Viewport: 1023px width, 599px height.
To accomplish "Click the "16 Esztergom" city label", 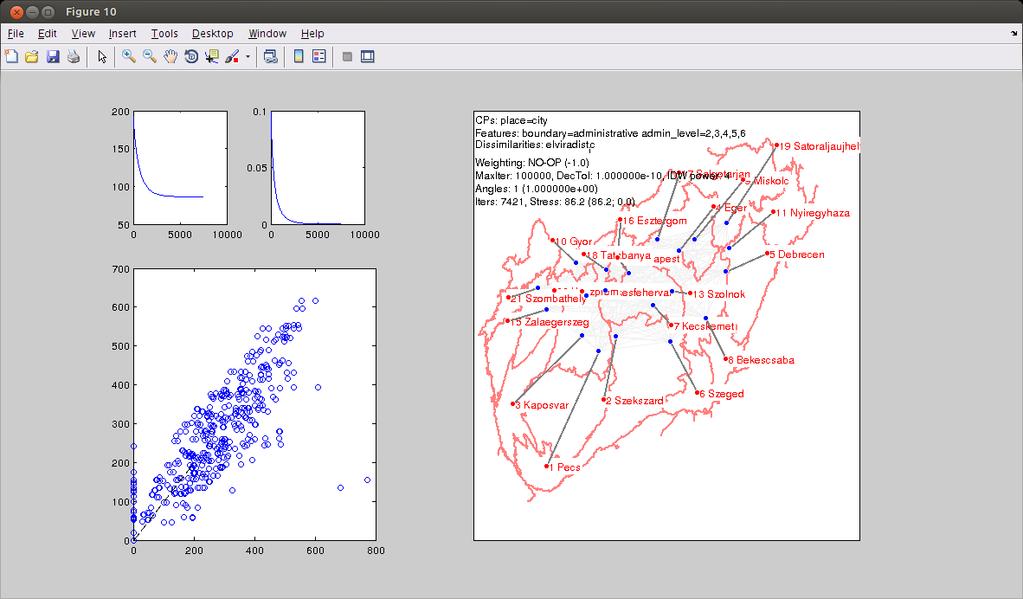I will [x=654, y=221].
